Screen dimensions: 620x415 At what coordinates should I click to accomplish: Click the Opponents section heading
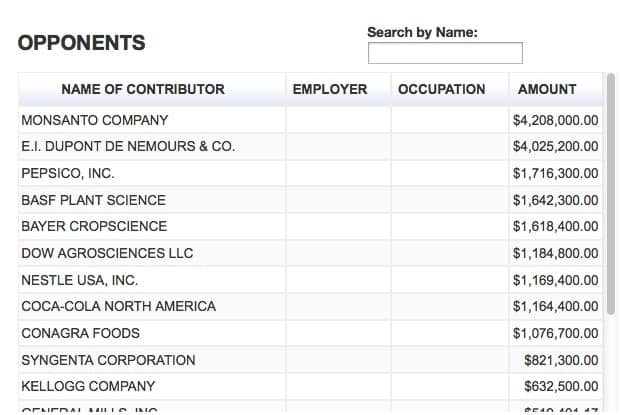pyautogui.click(x=81, y=43)
